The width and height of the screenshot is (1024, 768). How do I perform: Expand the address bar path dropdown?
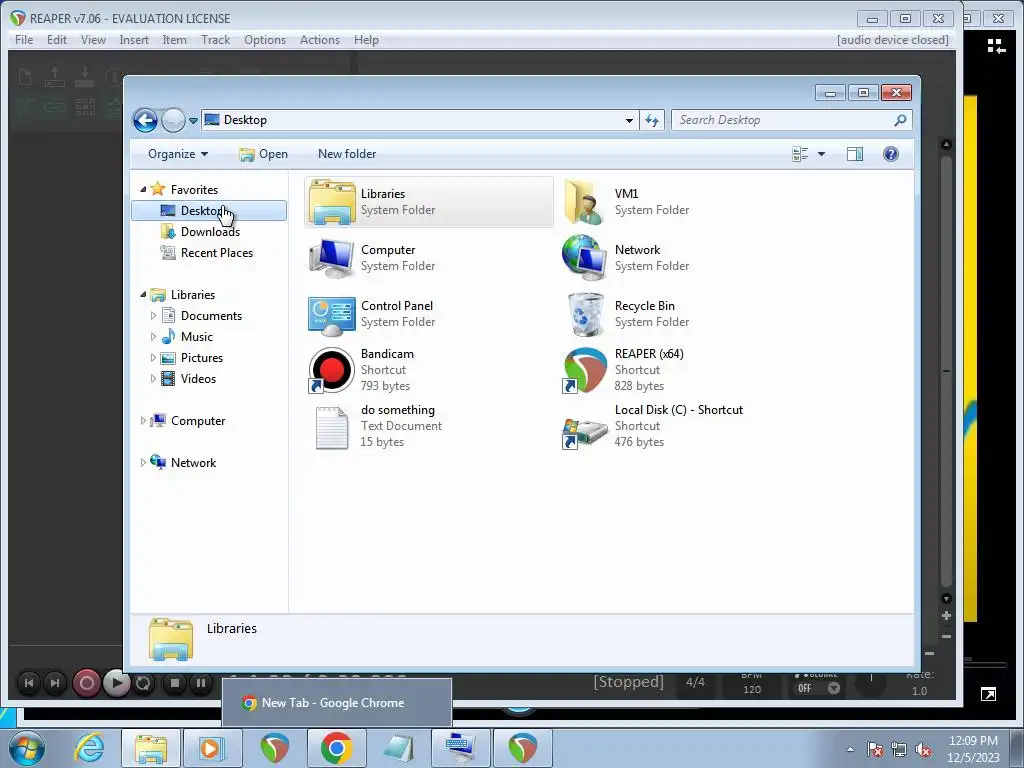[x=629, y=120]
